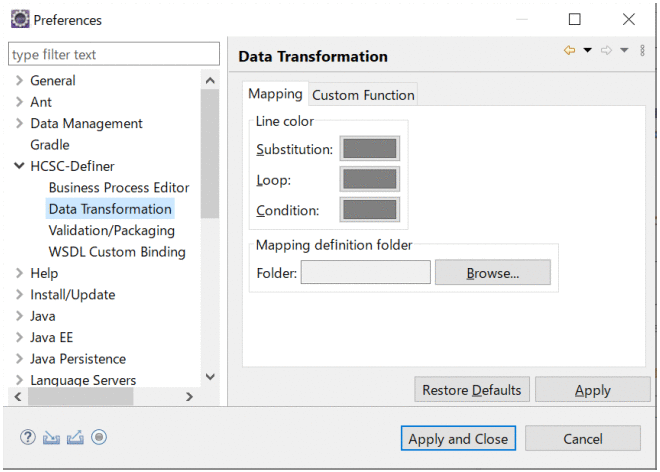
Task: Open the back history dropdown arrow
Action: coord(587,51)
